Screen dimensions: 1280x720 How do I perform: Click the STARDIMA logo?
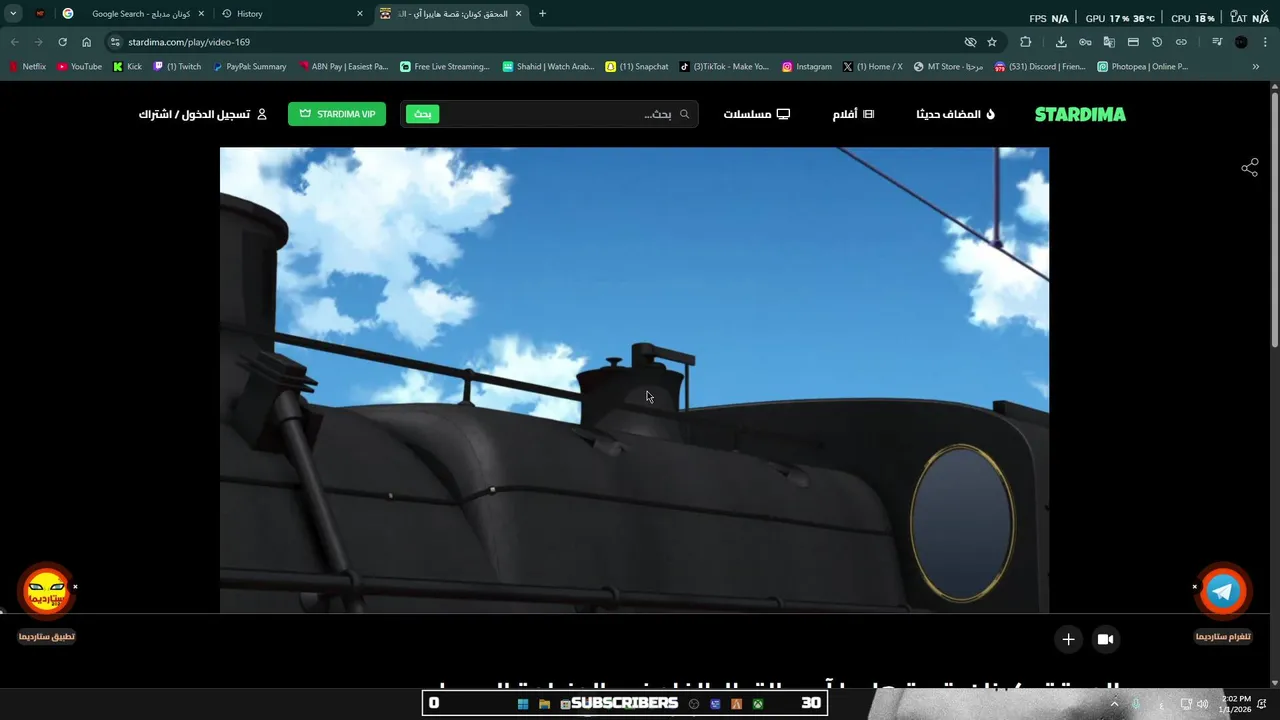click(1080, 114)
